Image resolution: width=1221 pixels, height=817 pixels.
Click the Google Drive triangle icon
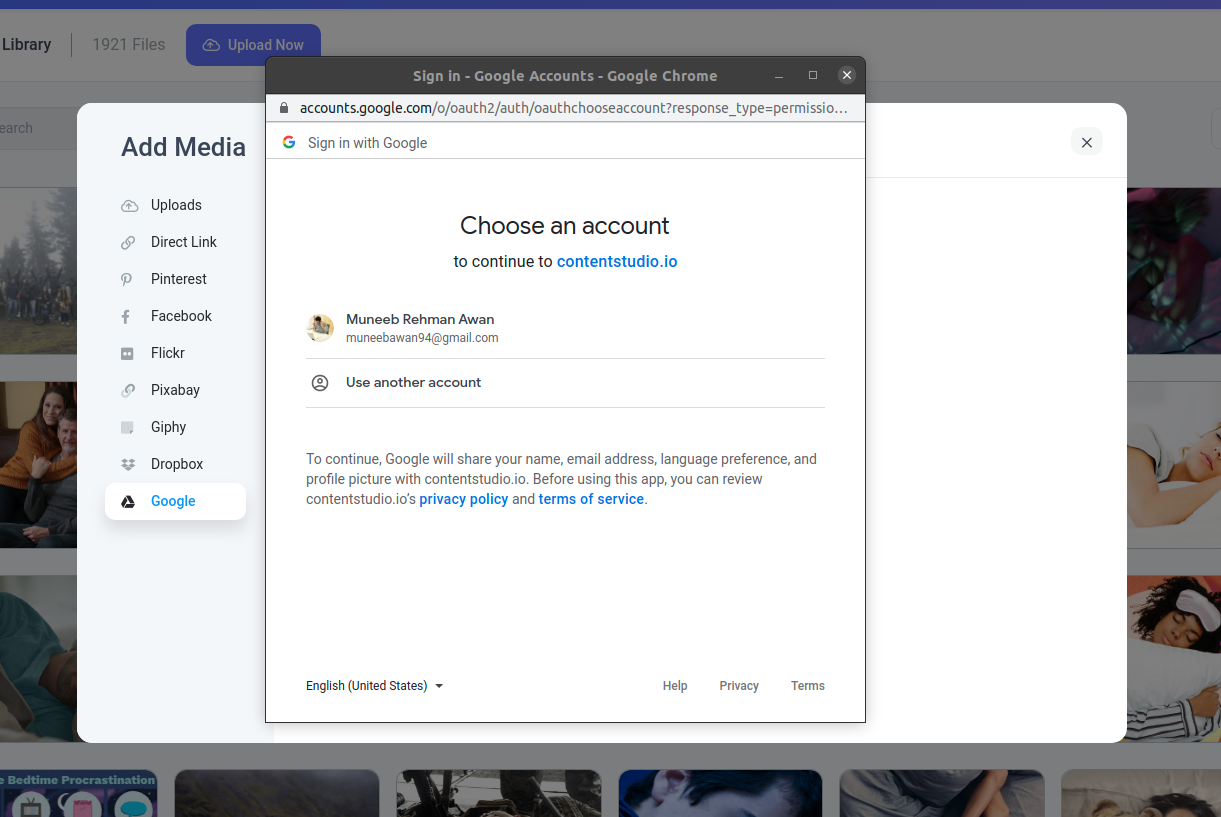point(128,502)
